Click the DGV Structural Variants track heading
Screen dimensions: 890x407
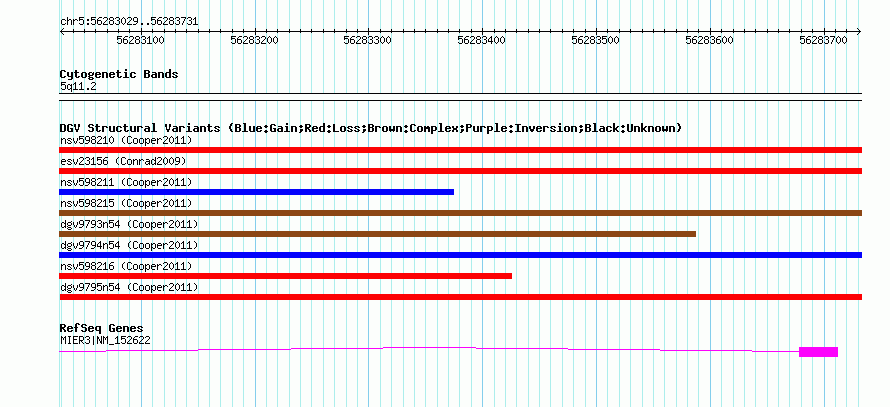(370, 128)
